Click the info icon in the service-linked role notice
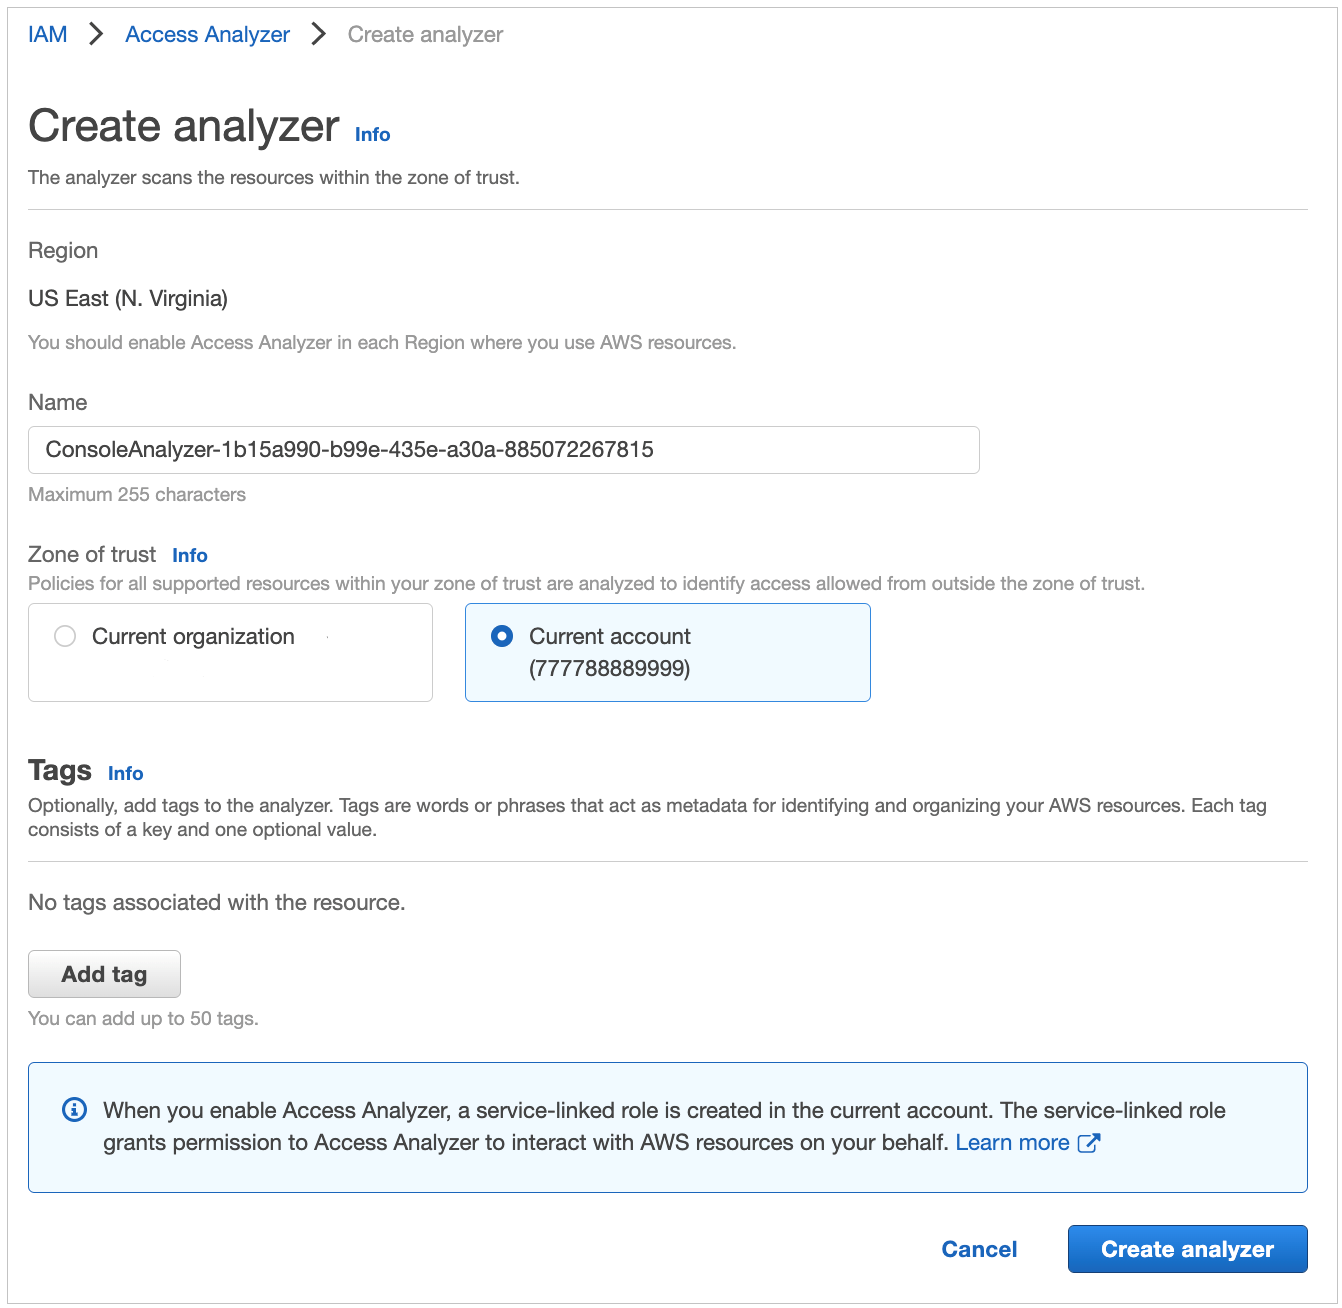1342x1308 pixels. [x=73, y=1109]
